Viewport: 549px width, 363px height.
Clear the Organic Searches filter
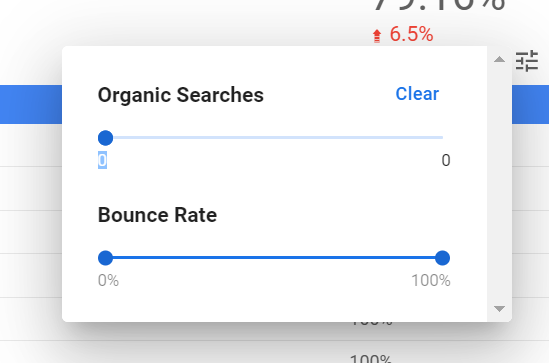coord(417,94)
